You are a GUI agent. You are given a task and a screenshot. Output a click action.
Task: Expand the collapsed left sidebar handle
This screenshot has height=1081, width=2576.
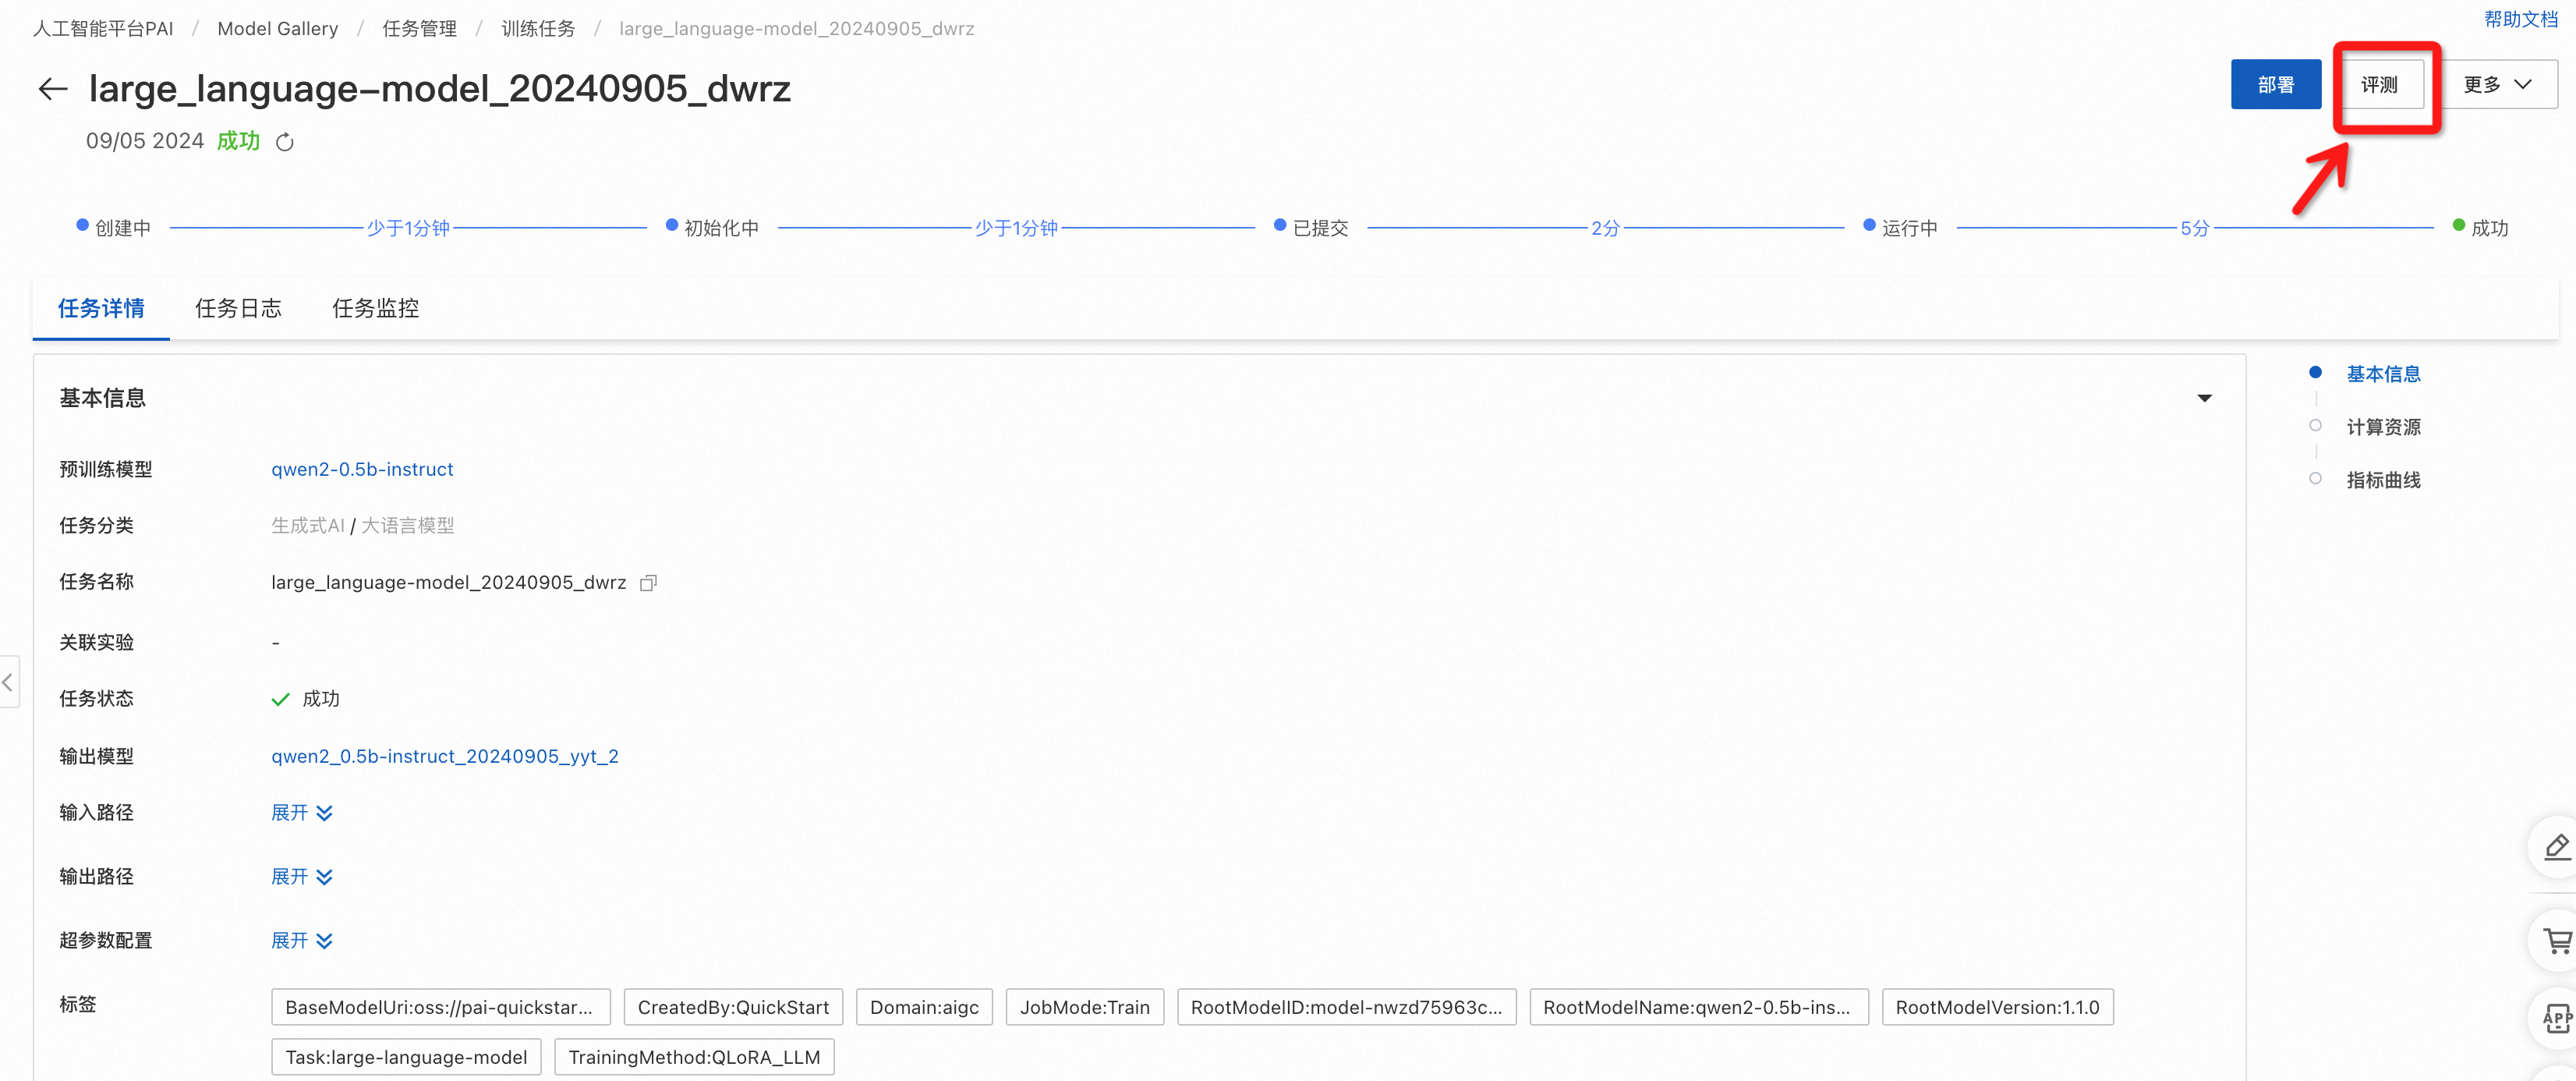[x=8, y=682]
